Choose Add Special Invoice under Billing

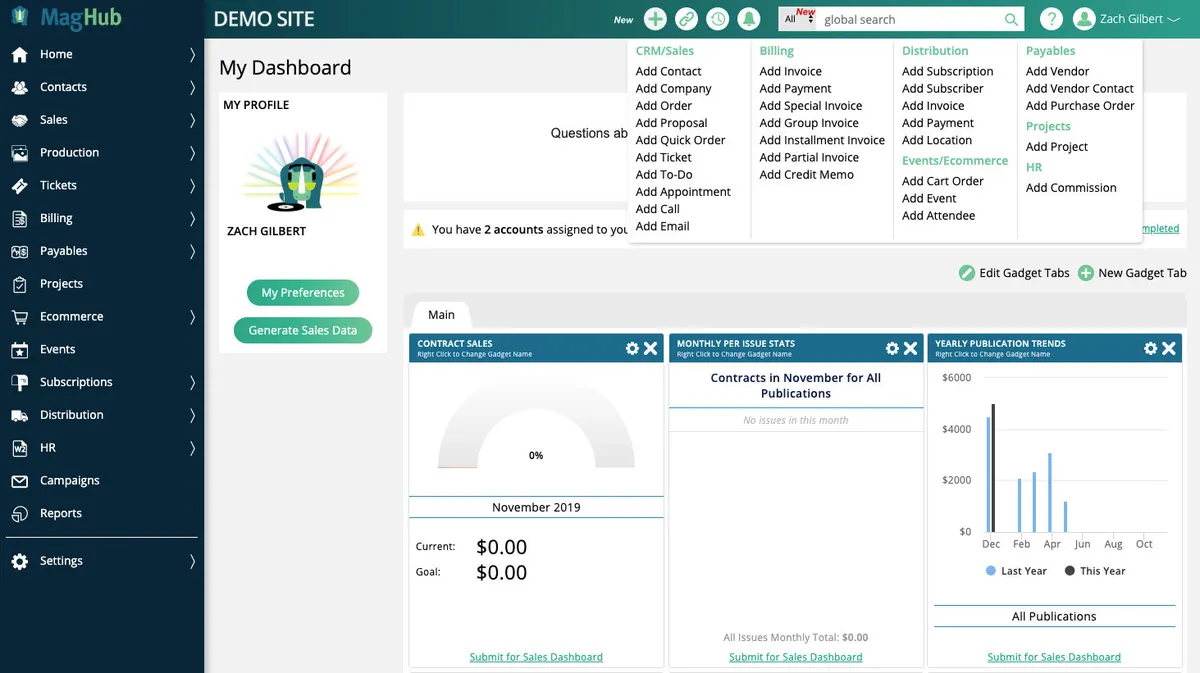click(810, 106)
